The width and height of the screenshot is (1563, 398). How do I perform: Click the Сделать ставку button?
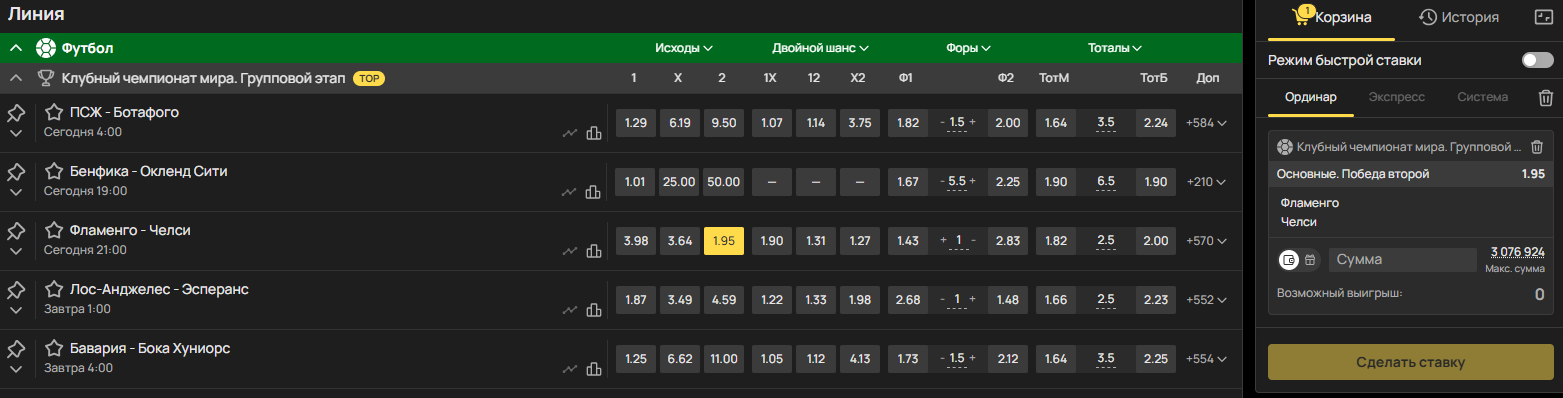tap(1410, 362)
